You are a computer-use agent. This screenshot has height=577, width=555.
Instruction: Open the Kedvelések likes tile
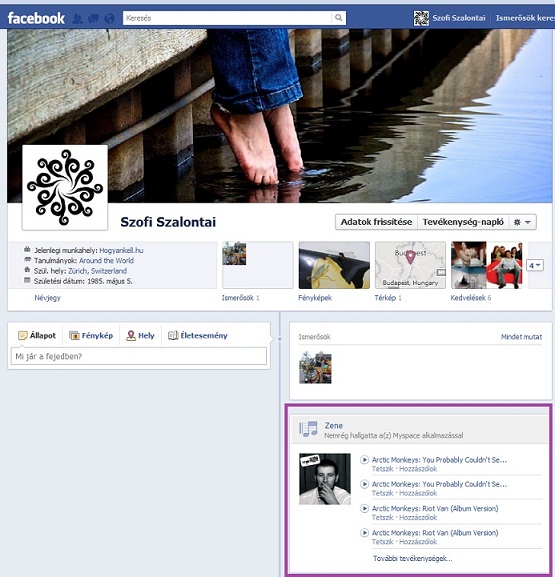[487, 265]
